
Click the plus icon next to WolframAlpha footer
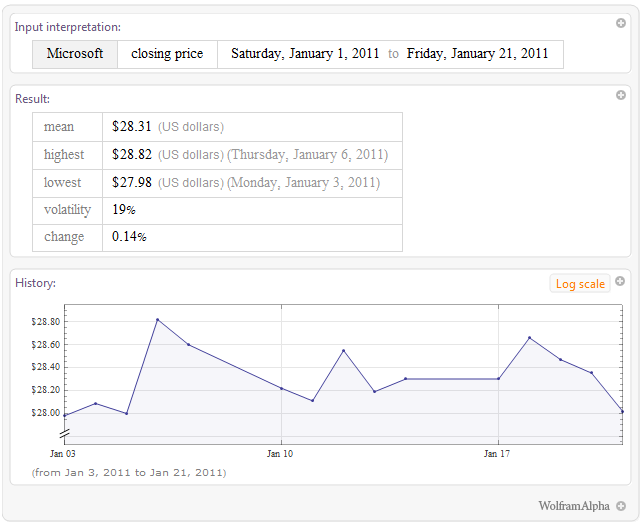point(621,506)
